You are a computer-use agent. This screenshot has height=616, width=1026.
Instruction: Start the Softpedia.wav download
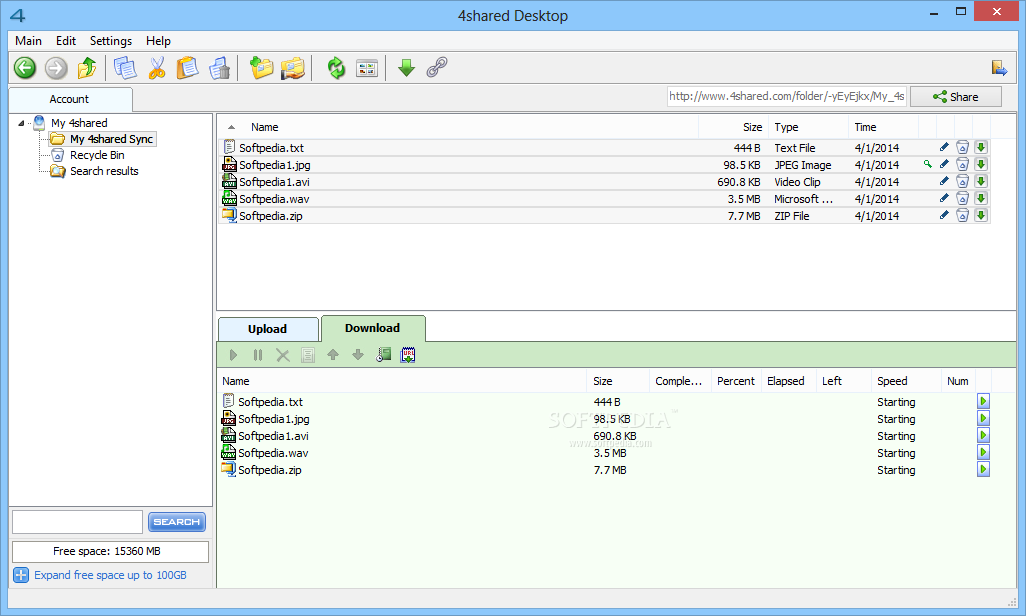click(x=983, y=452)
